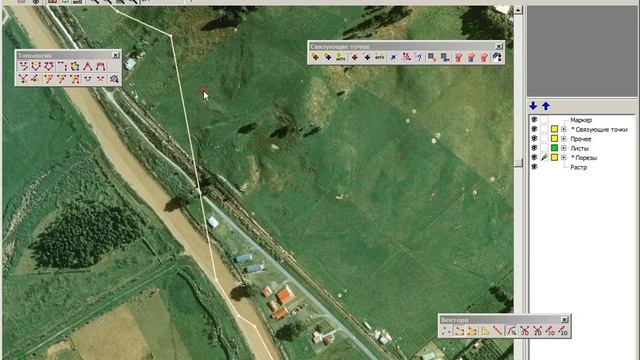Viewport: 640px width, 360px height.
Task: Toggle eye icon for Прочее layer
Action: coord(534,138)
